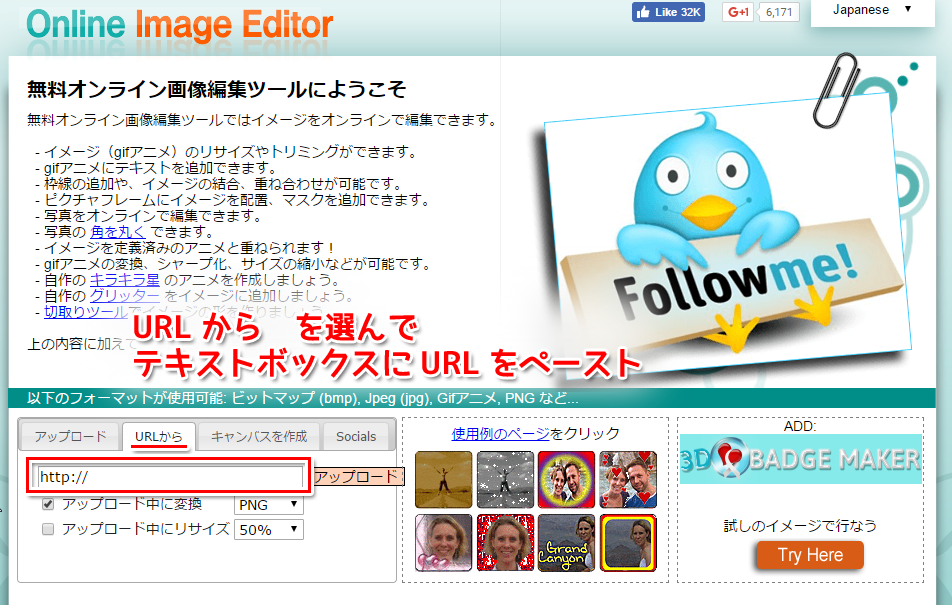The height and width of the screenshot is (605, 952).
Task: Select the sepia jumping person example thumbnail
Action: pos(443,479)
